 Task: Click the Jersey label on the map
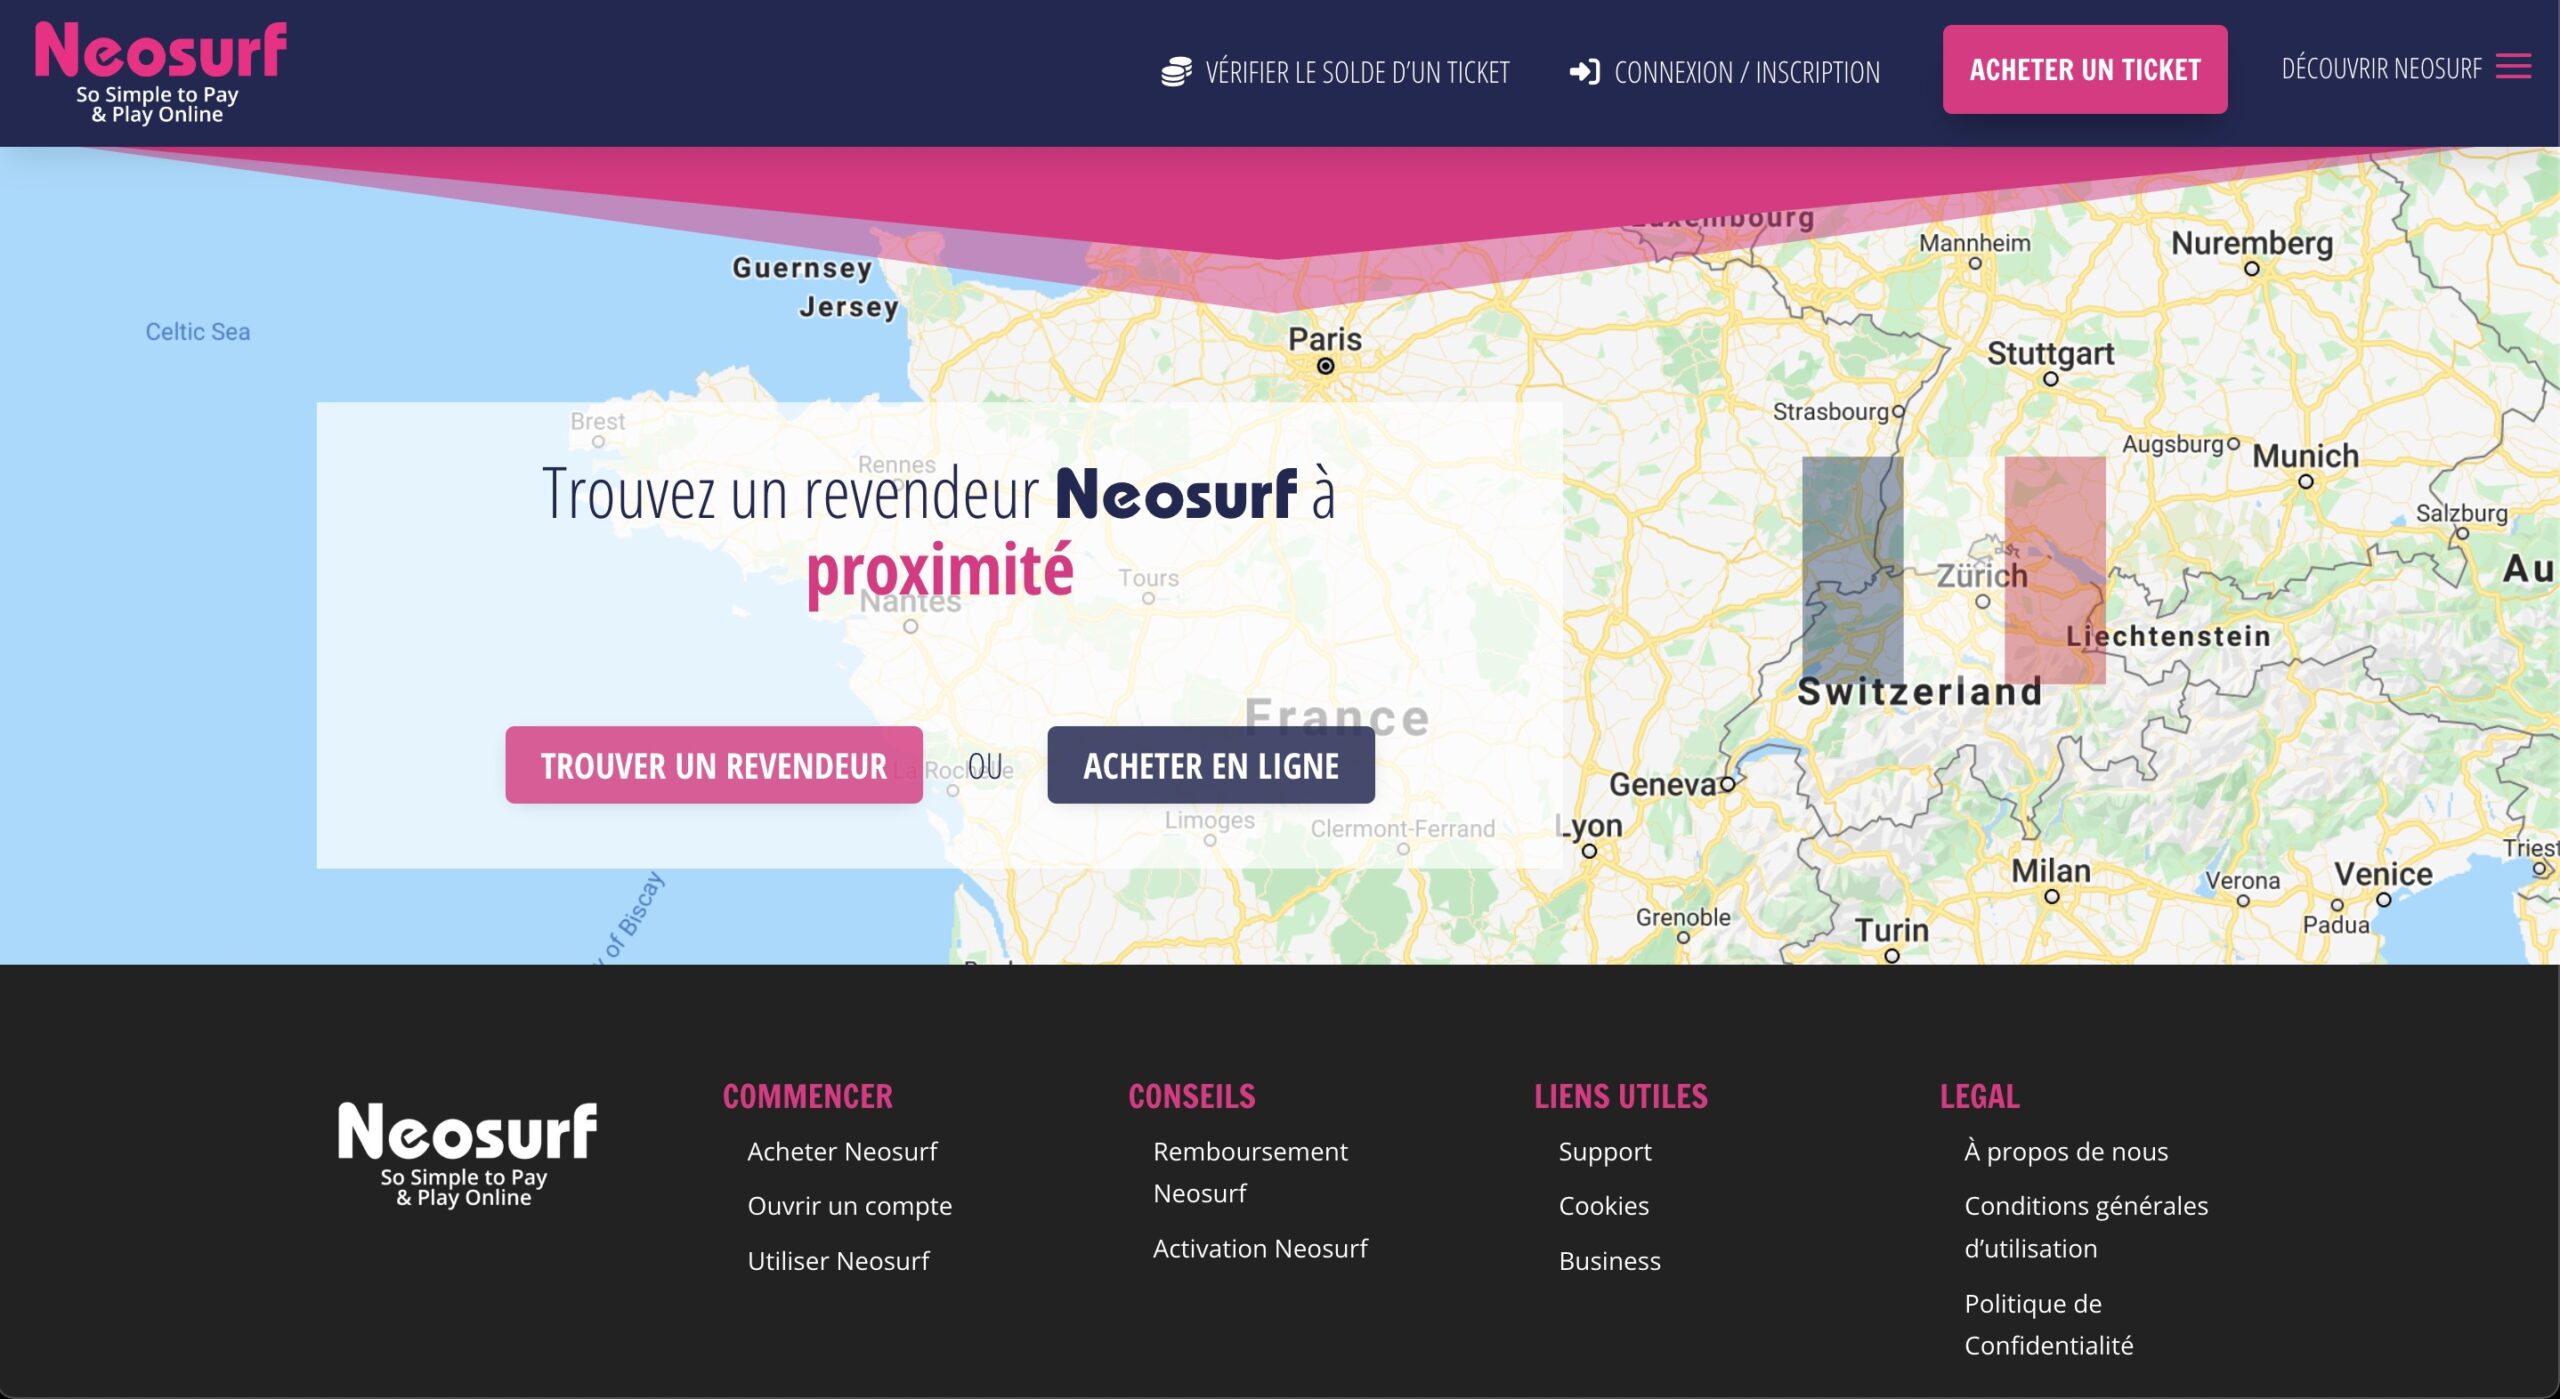pyautogui.click(x=849, y=307)
